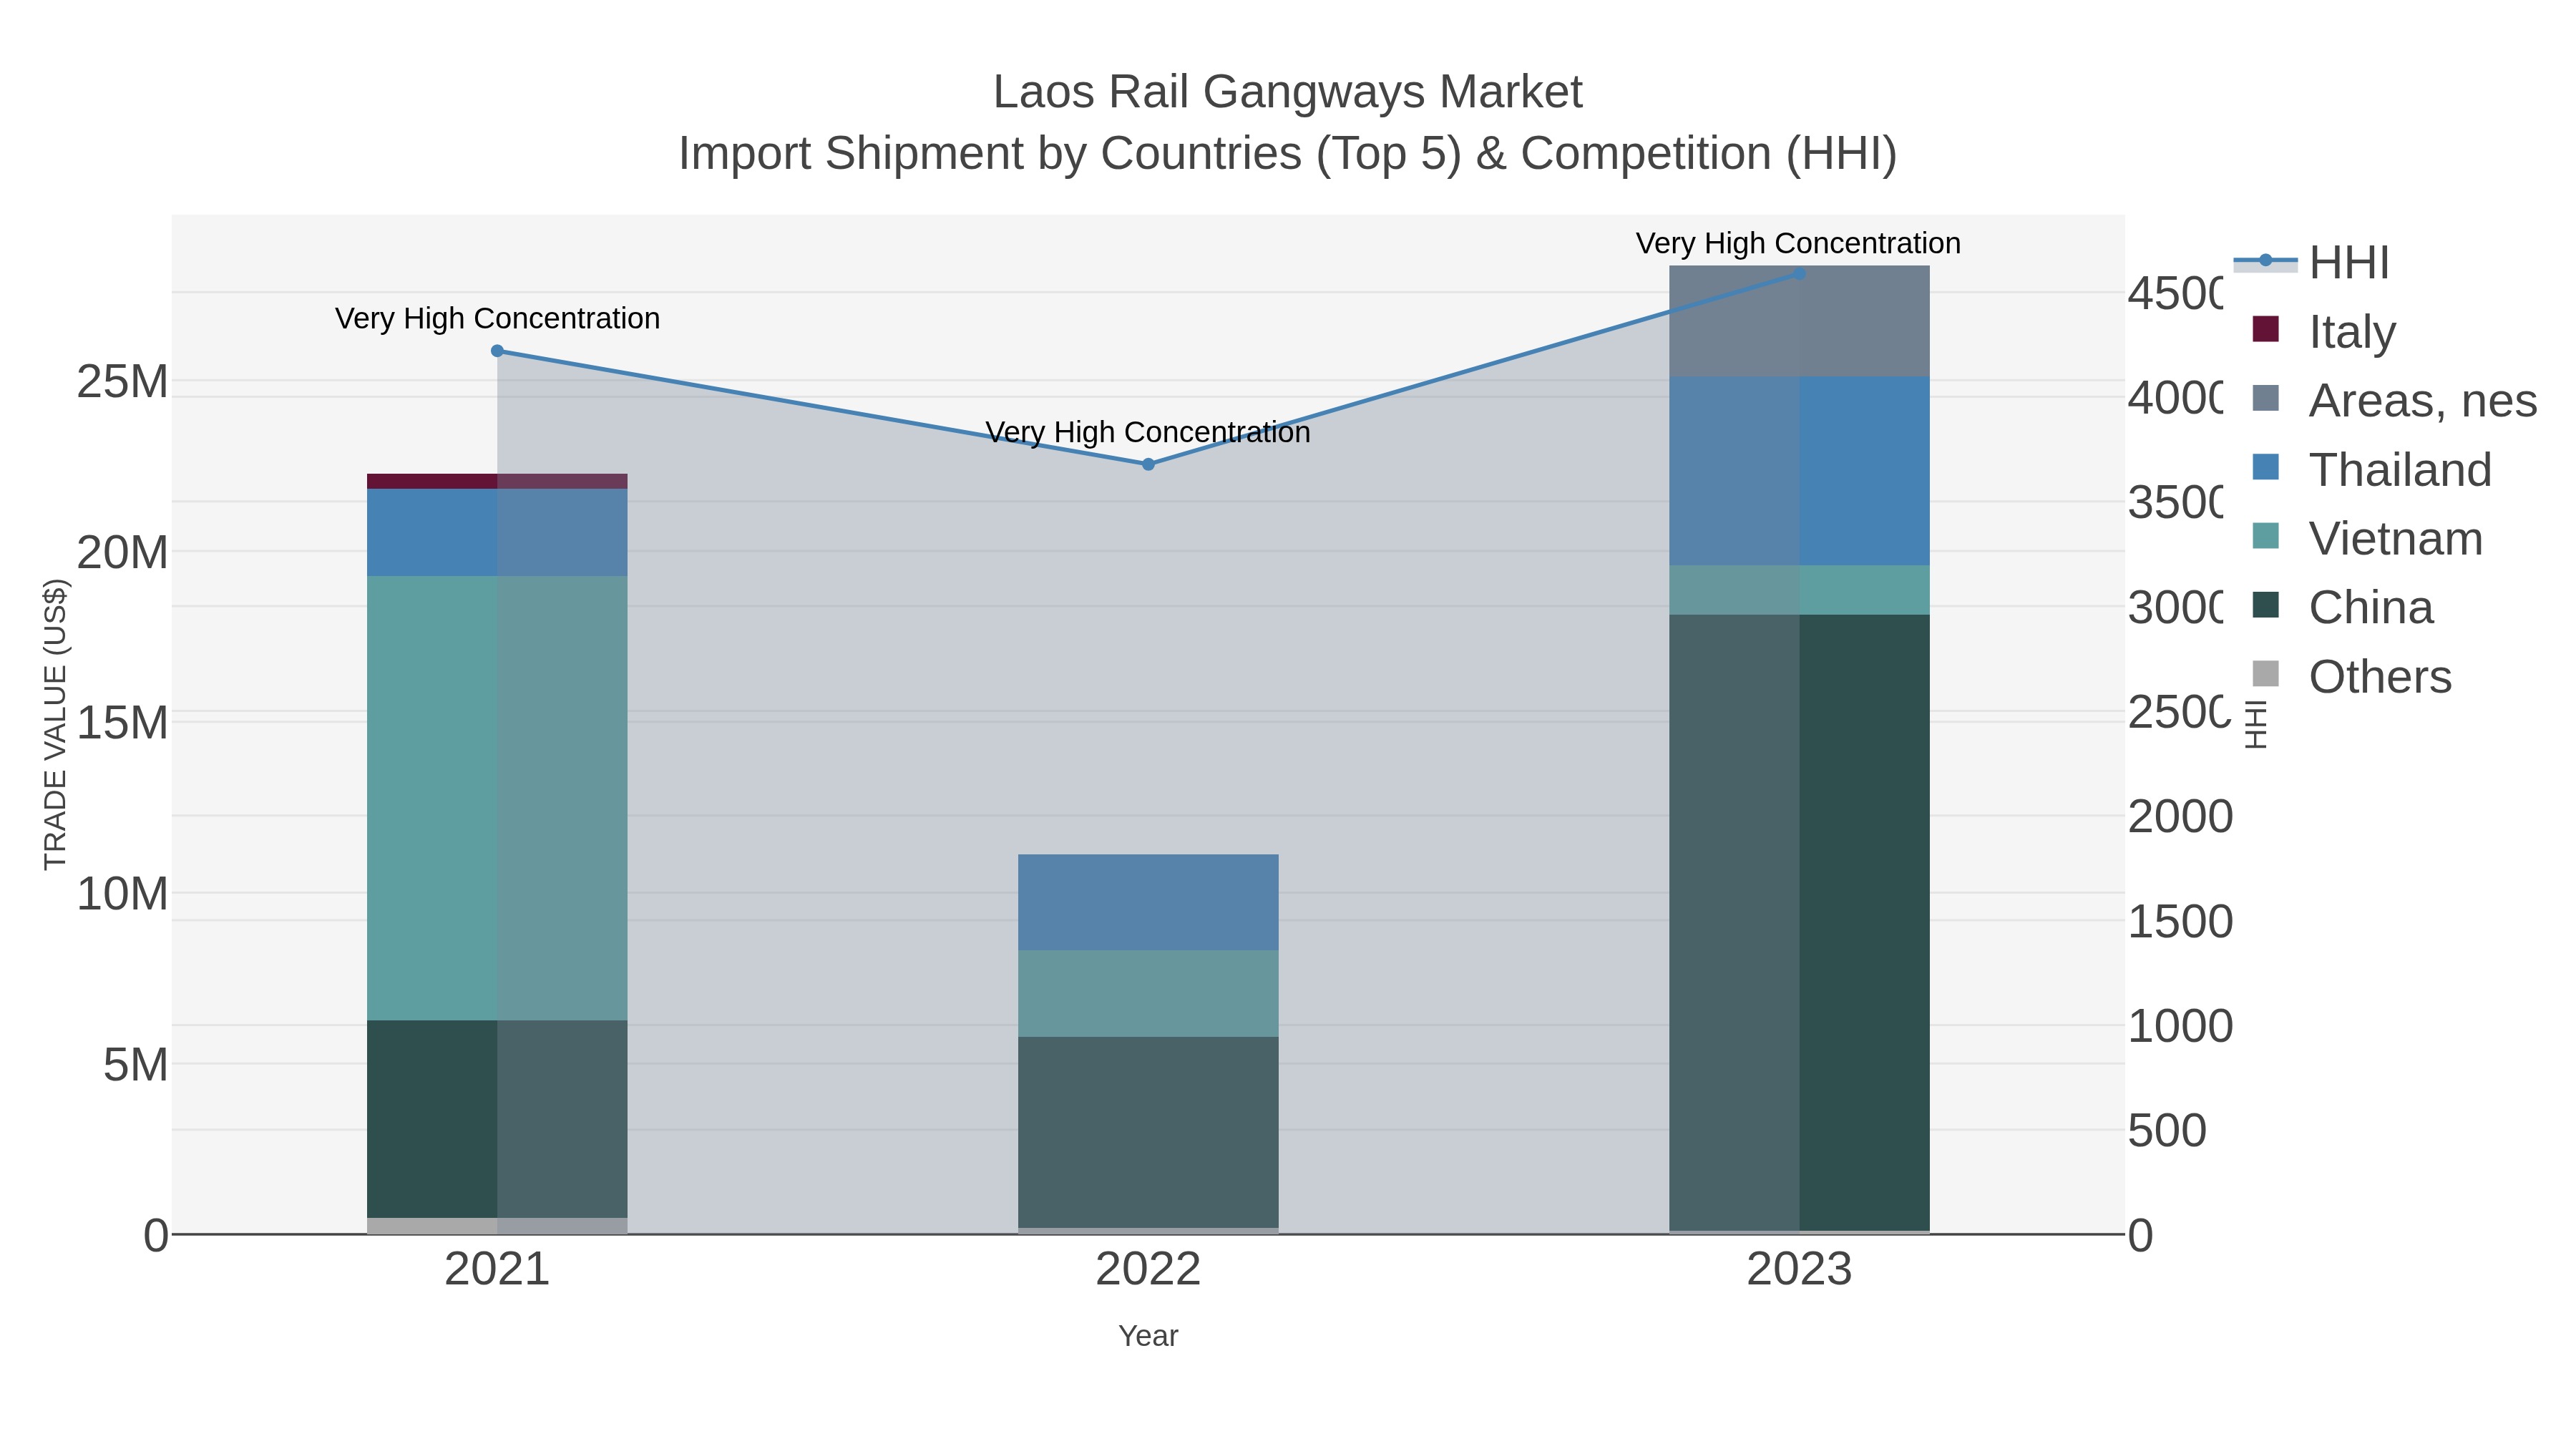
Task: Click the 2023 HHI data point
Action: click(x=1799, y=273)
